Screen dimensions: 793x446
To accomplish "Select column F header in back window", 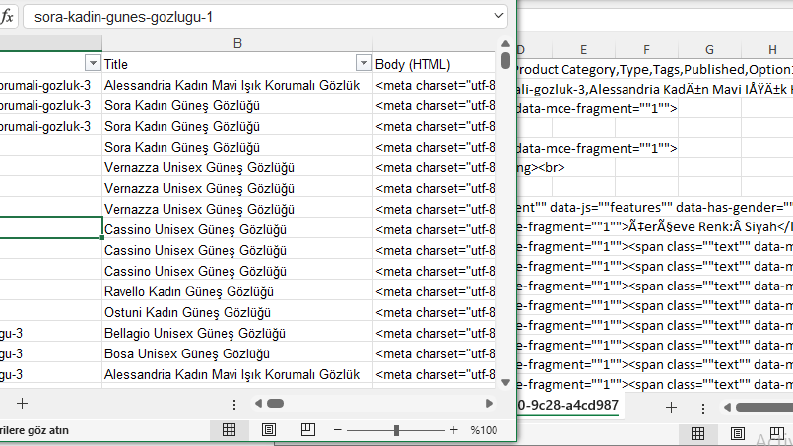I will pos(646,50).
